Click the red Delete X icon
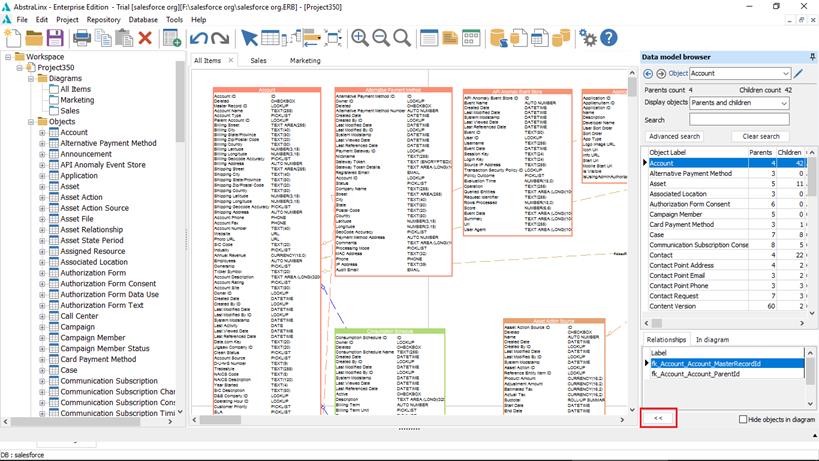The height and width of the screenshot is (461, 819). click(x=145, y=38)
